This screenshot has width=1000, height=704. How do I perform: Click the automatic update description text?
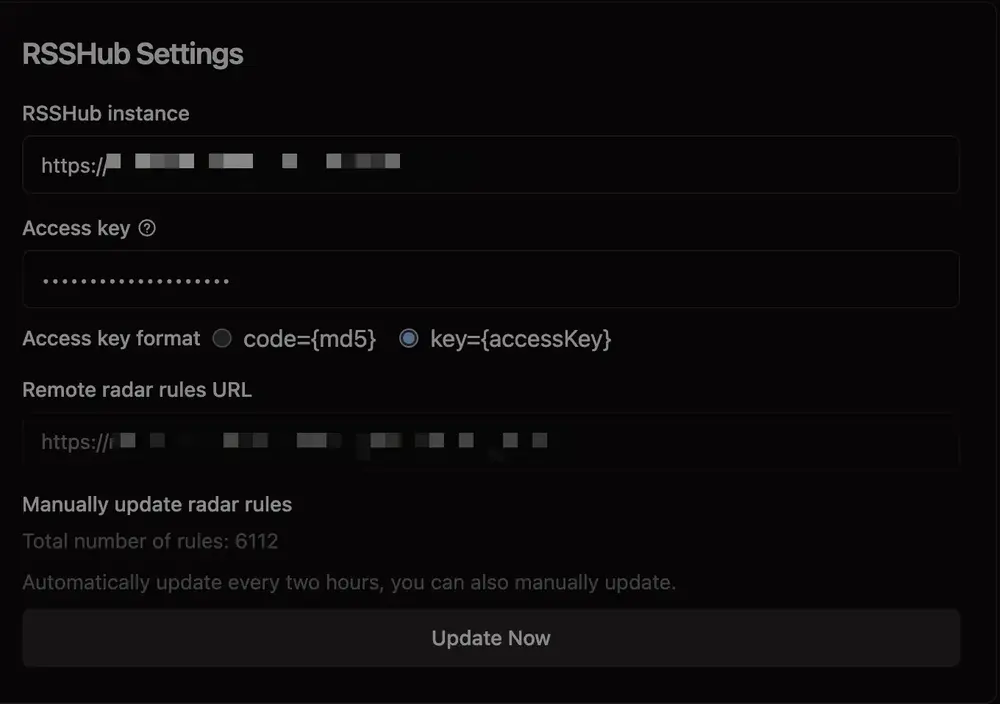349,582
